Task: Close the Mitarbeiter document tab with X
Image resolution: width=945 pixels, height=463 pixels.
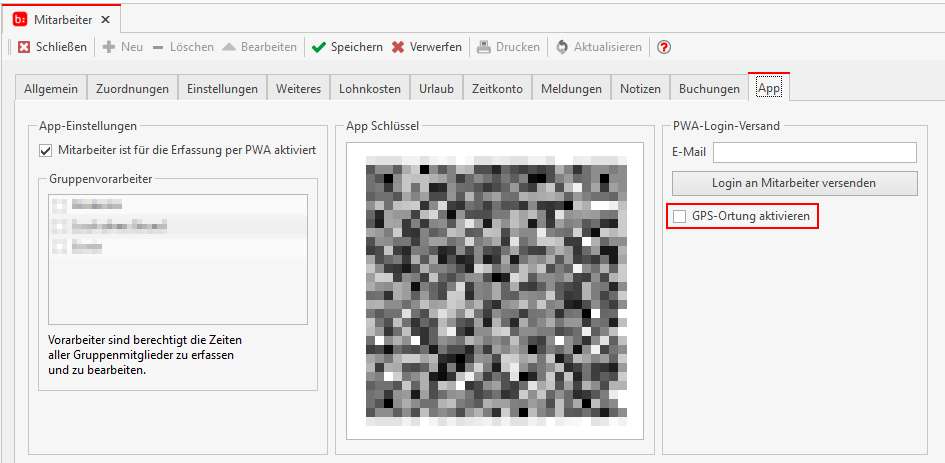Action: click(105, 20)
